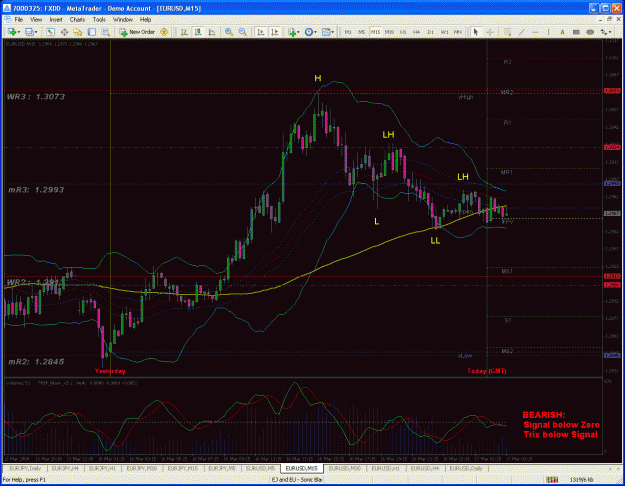Expand the Periods dropdown arrow
This screenshot has height=486, width=625.
click(315, 32)
